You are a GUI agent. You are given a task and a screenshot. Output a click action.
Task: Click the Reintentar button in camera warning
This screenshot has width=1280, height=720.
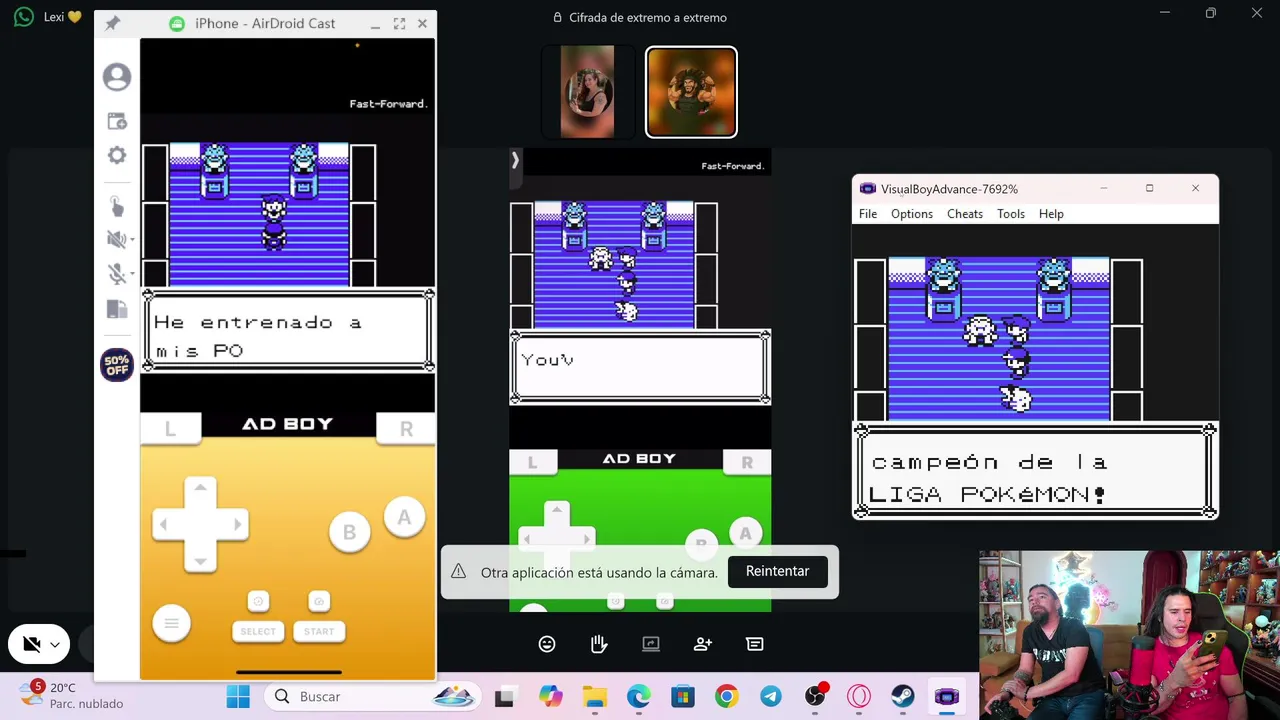[x=777, y=571]
